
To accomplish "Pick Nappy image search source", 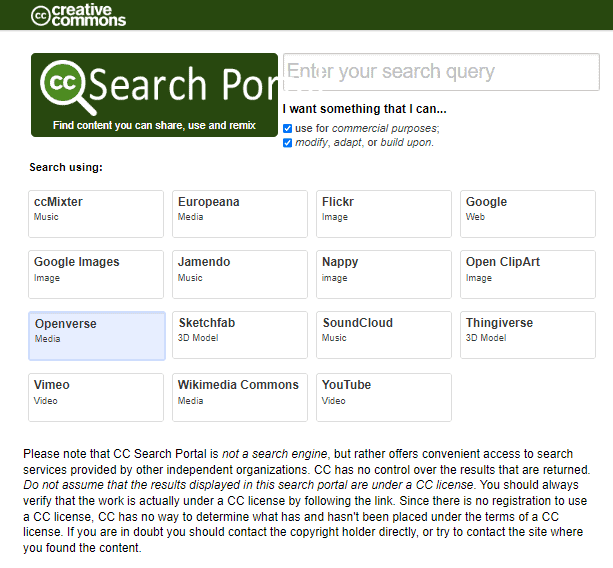I will [x=384, y=274].
